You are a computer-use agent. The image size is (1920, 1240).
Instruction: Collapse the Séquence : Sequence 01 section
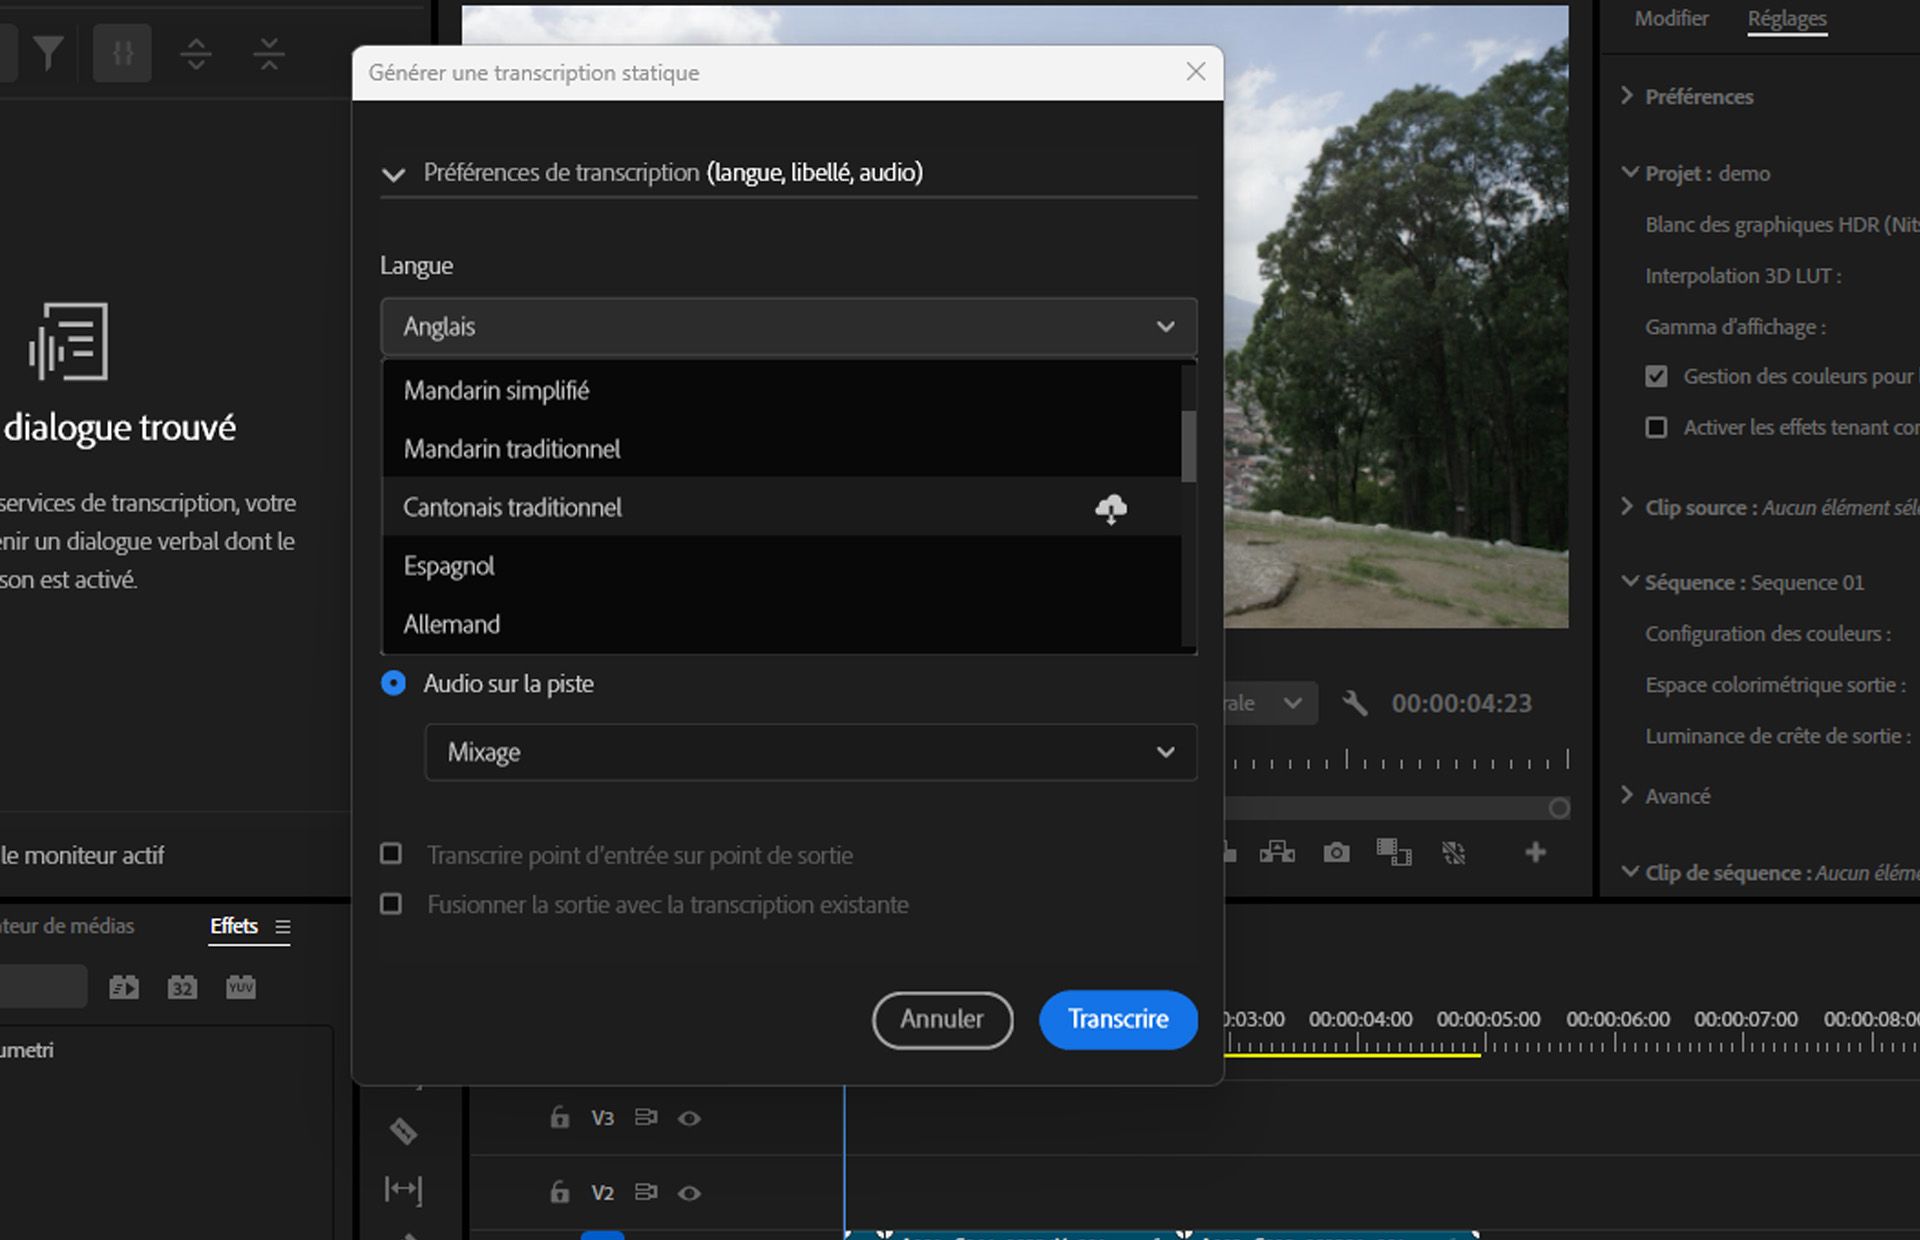1631,582
